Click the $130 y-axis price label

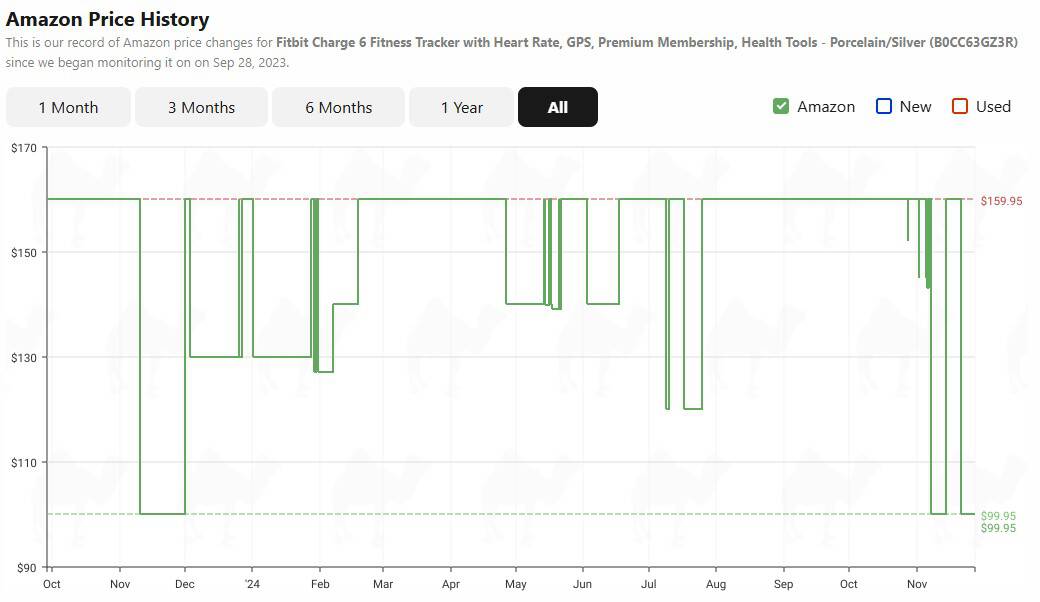(23, 358)
